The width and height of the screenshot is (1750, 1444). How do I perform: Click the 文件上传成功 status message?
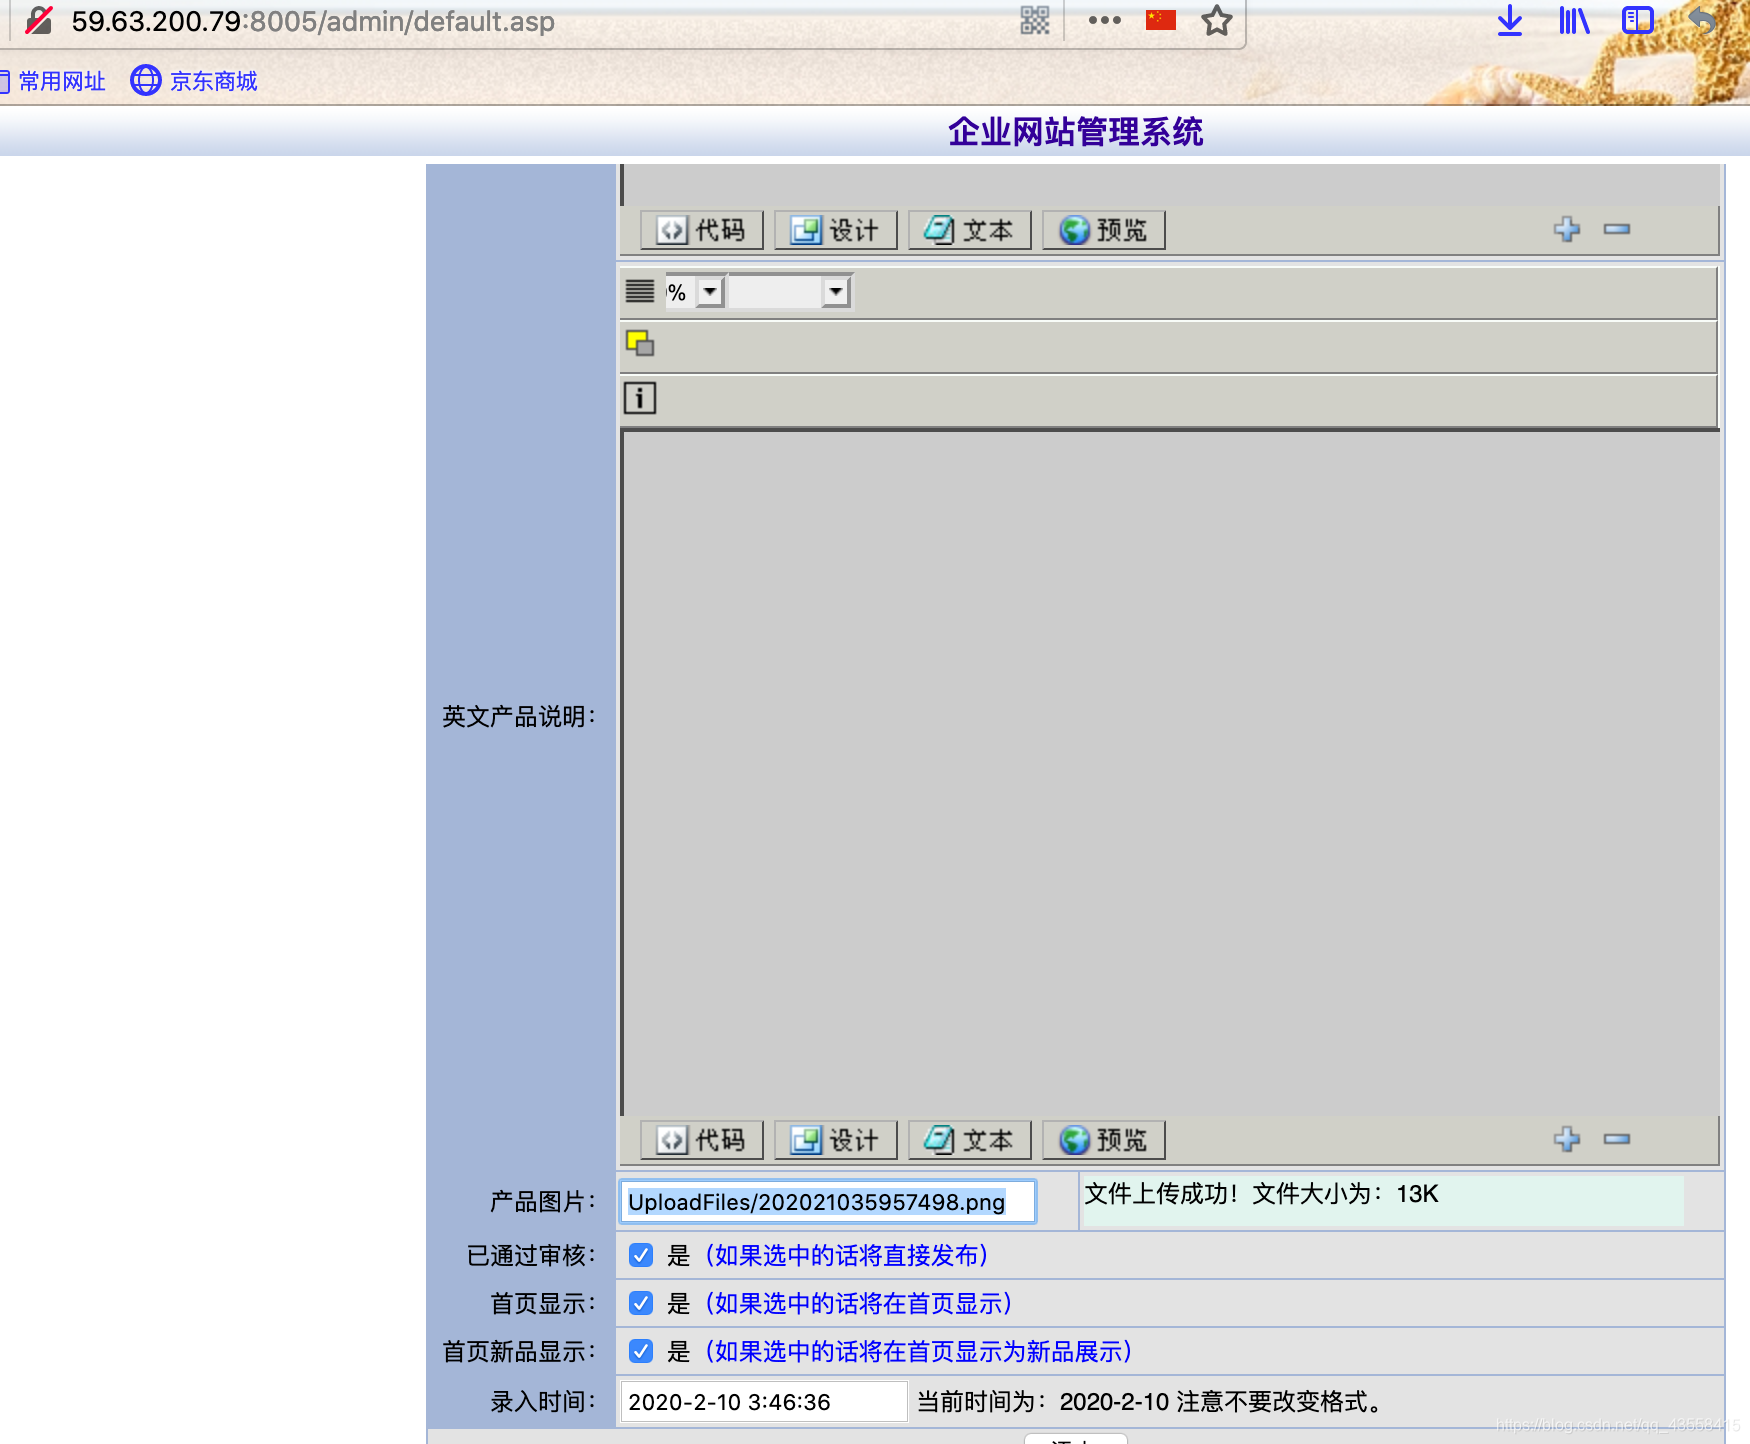pyautogui.click(x=1261, y=1194)
